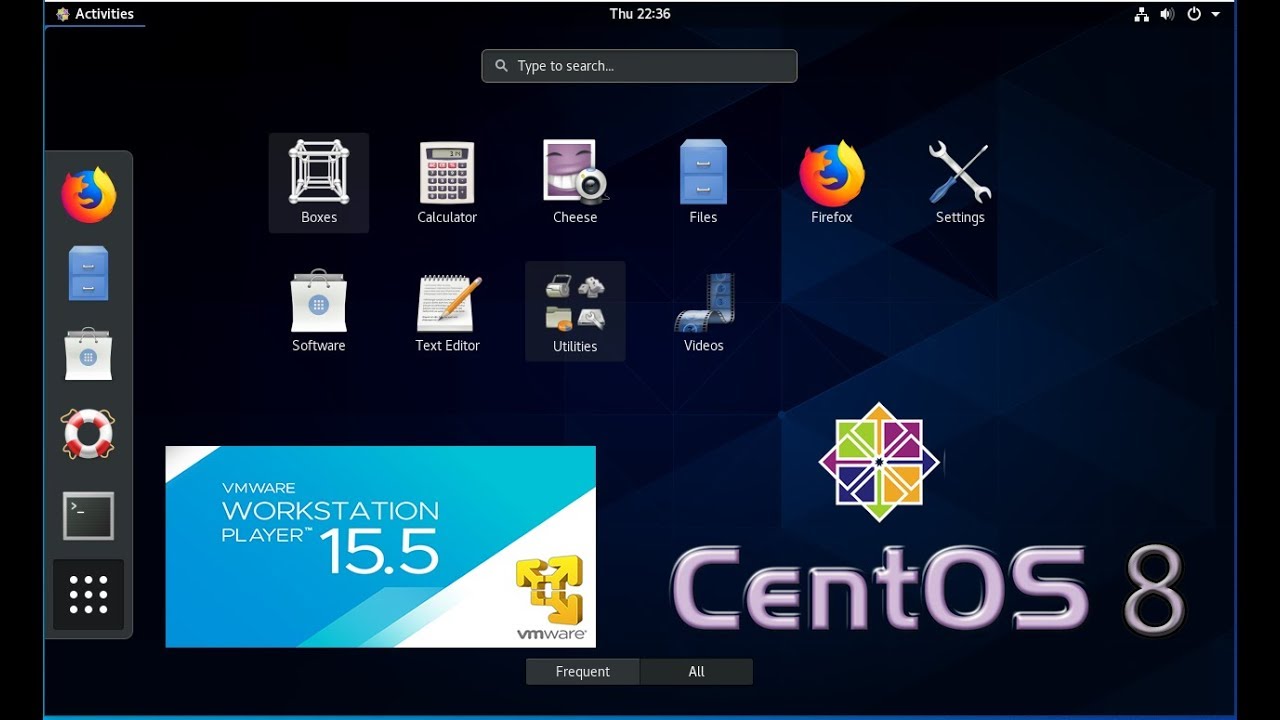Open system menu dropdown arrow
This screenshot has width=1280, height=720.
coord(1216,14)
